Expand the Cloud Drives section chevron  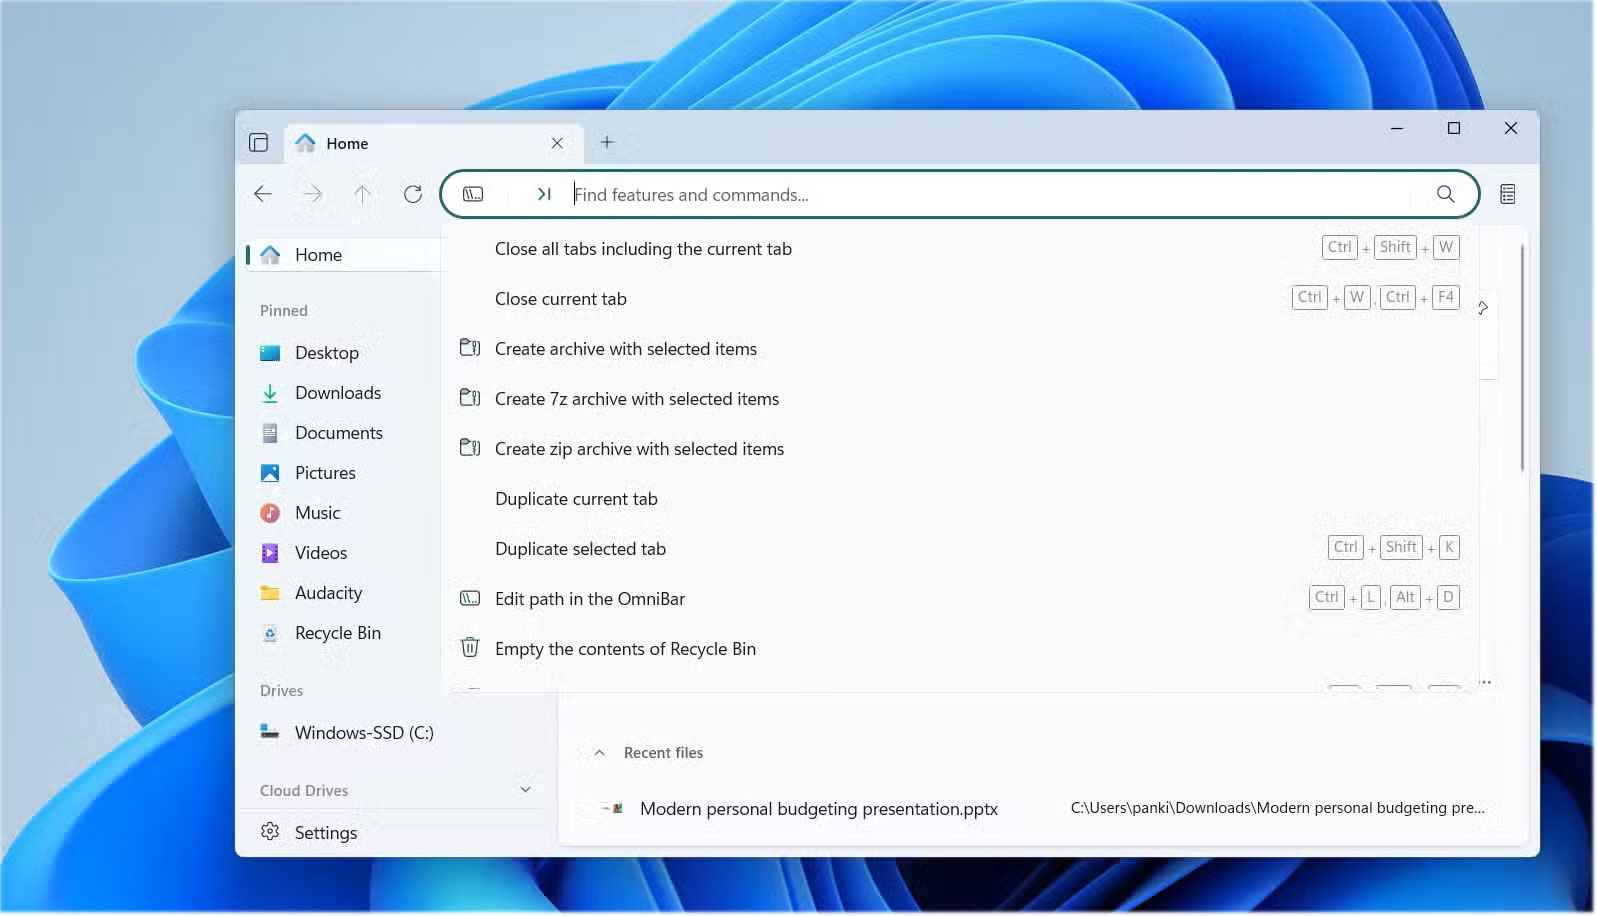coord(525,790)
